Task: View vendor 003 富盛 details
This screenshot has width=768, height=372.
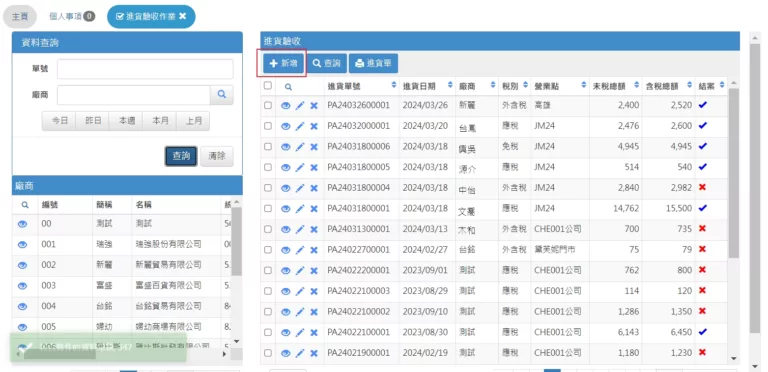Action: click(23, 286)
